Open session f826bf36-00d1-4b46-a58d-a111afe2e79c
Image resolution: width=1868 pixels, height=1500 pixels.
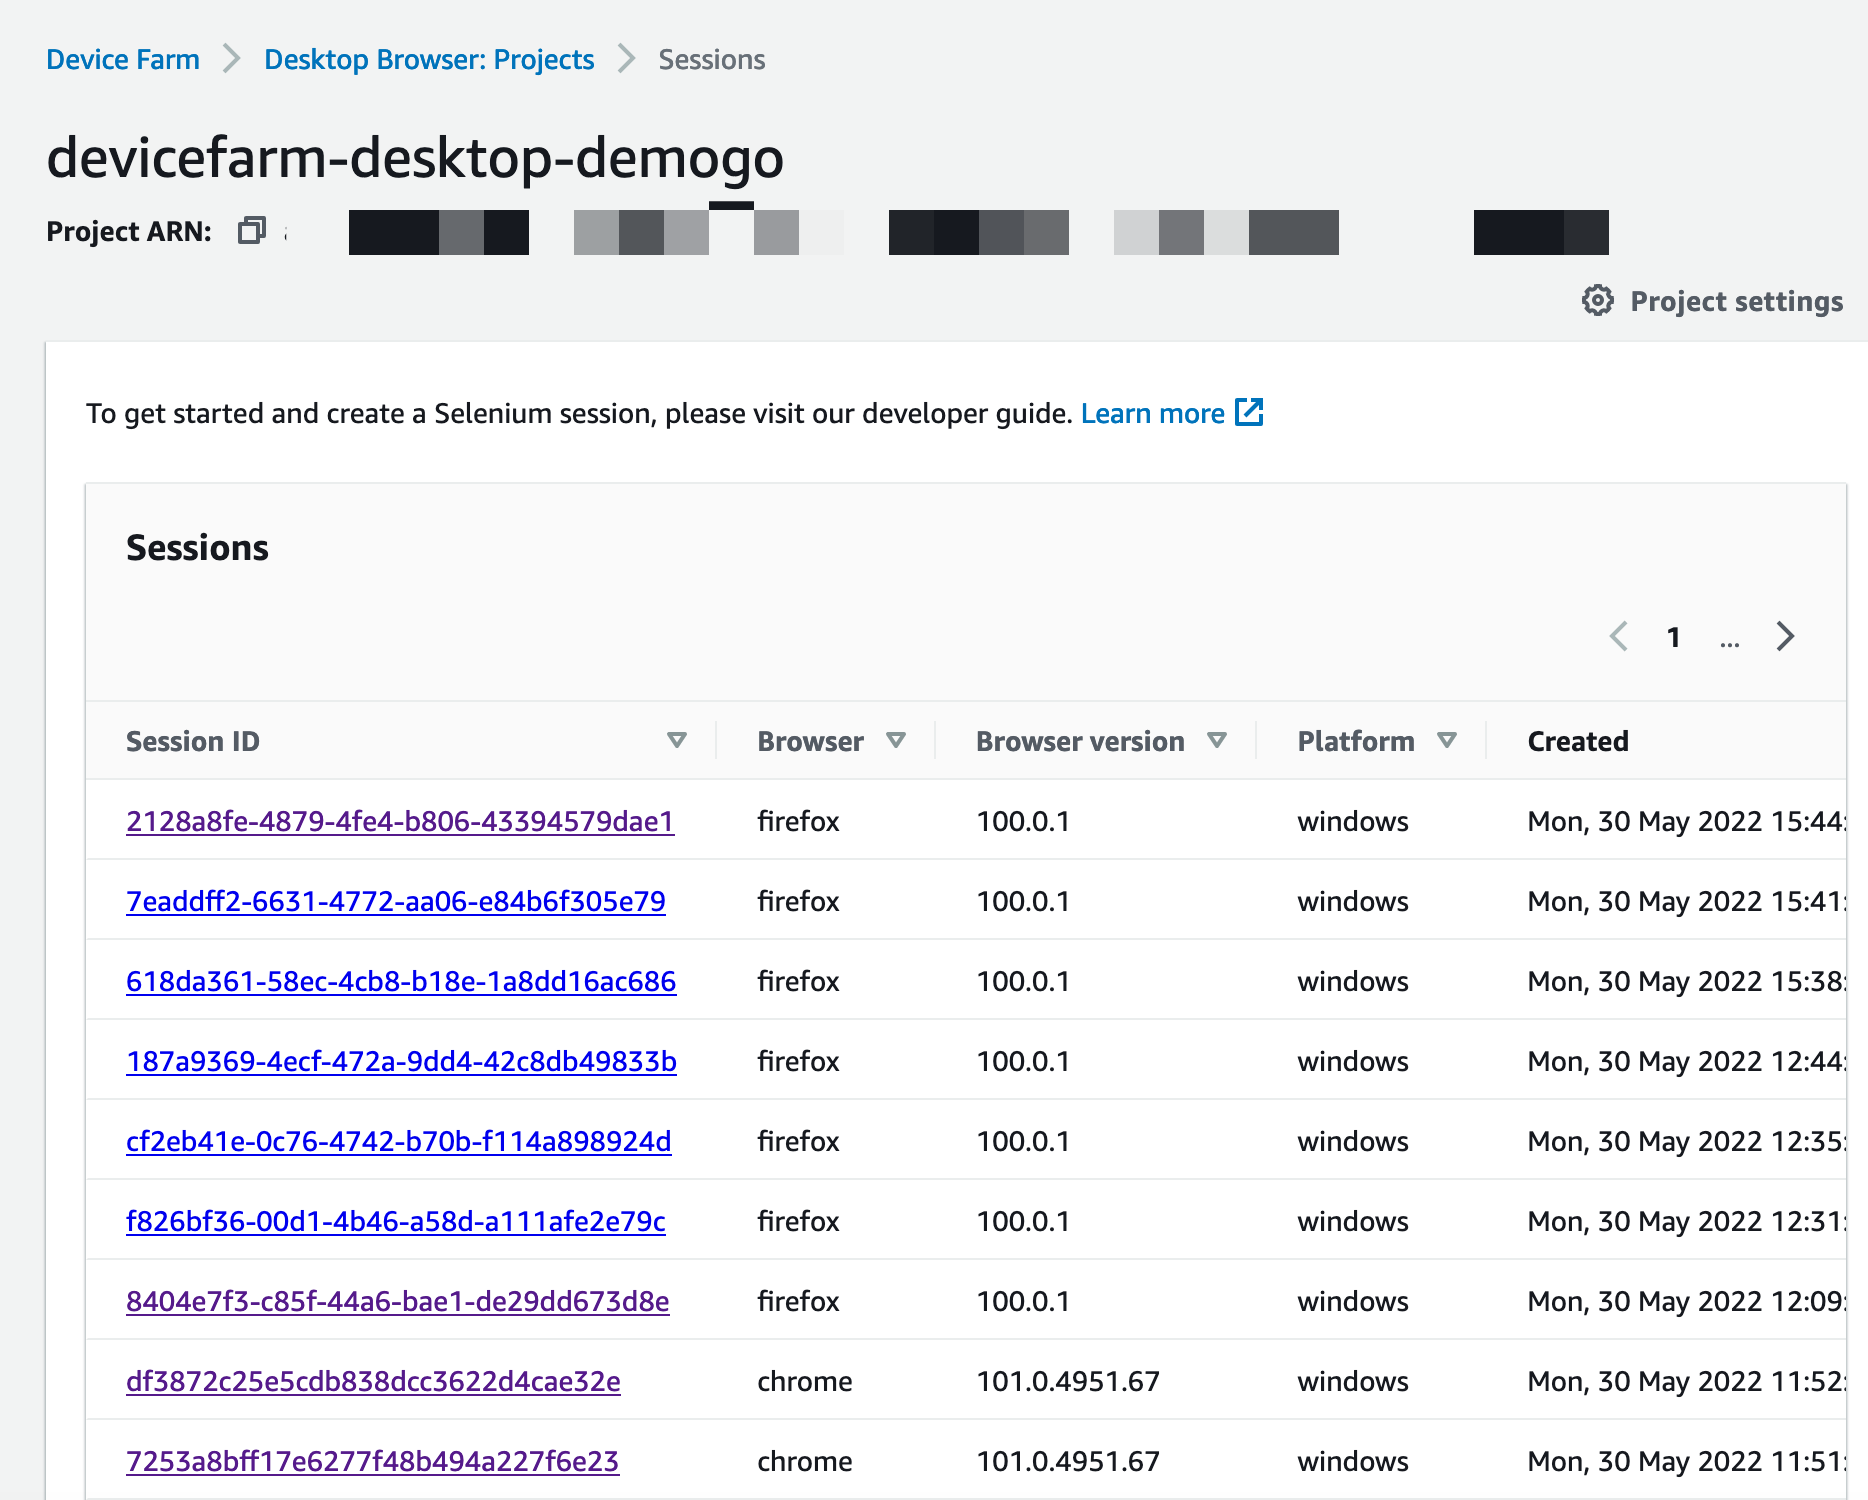tap(396, 1221)
